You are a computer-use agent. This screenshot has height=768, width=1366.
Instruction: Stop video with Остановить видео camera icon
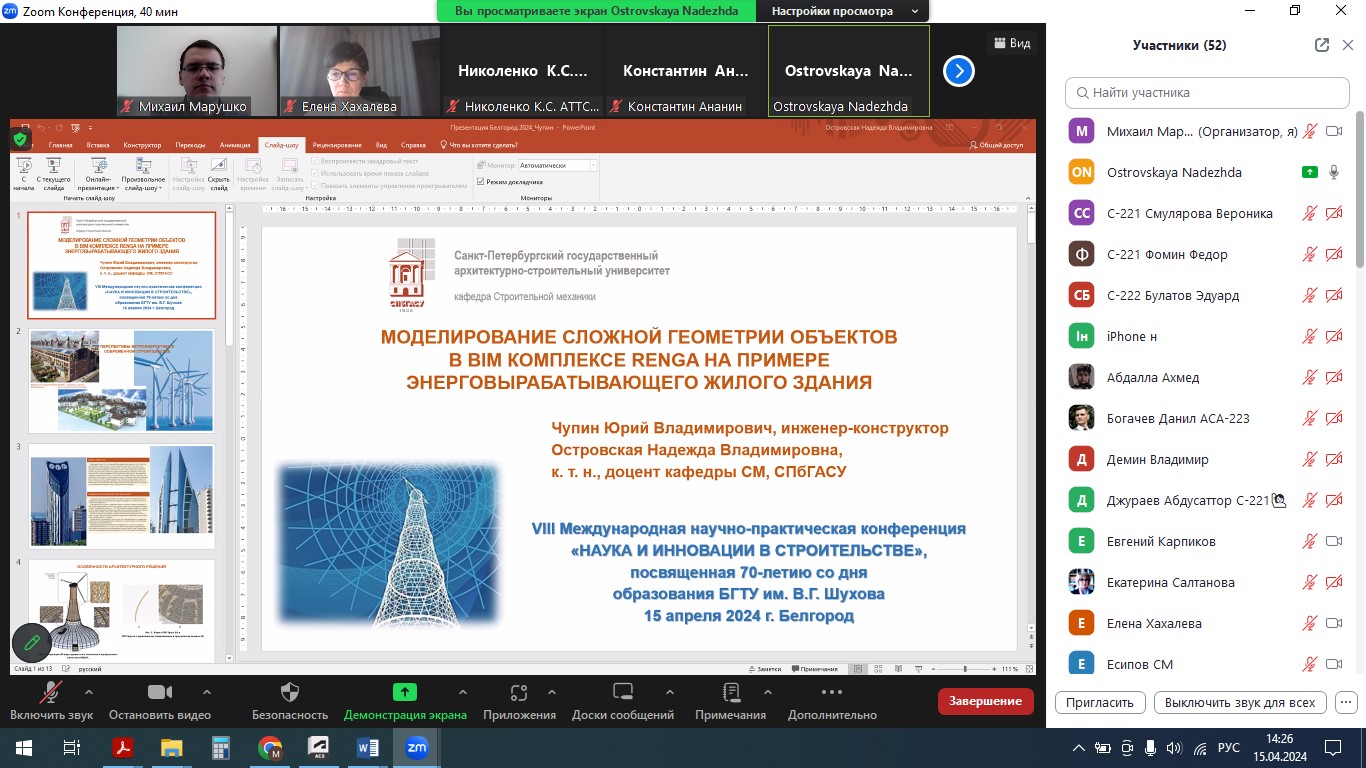(x=160, y=692)
